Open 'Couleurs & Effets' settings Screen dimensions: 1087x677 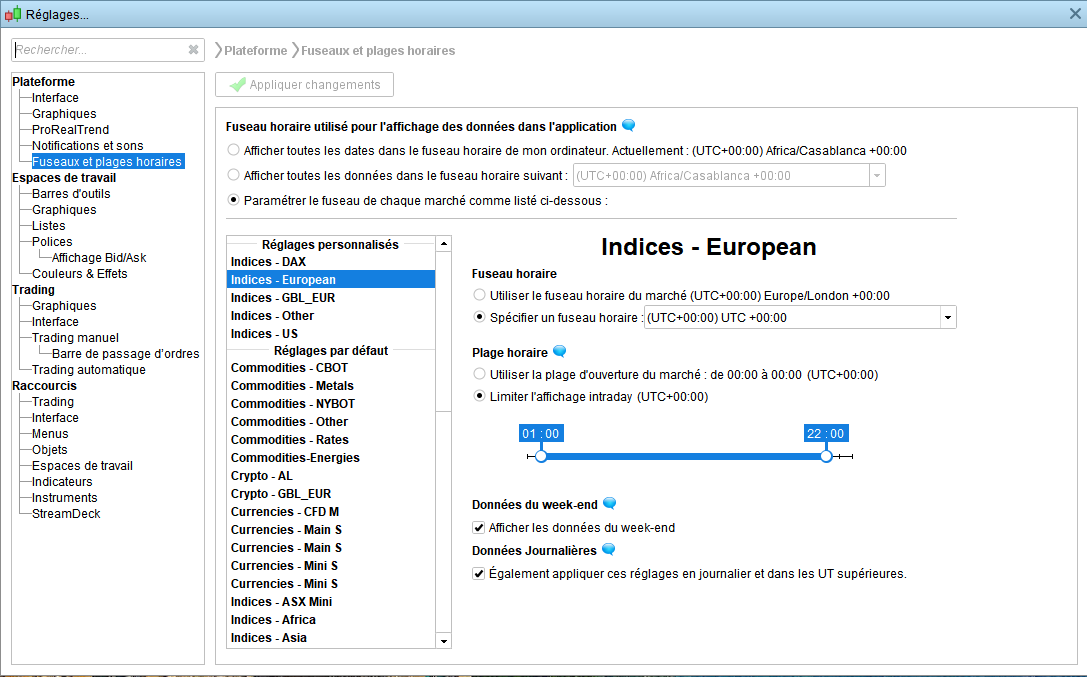80,274
